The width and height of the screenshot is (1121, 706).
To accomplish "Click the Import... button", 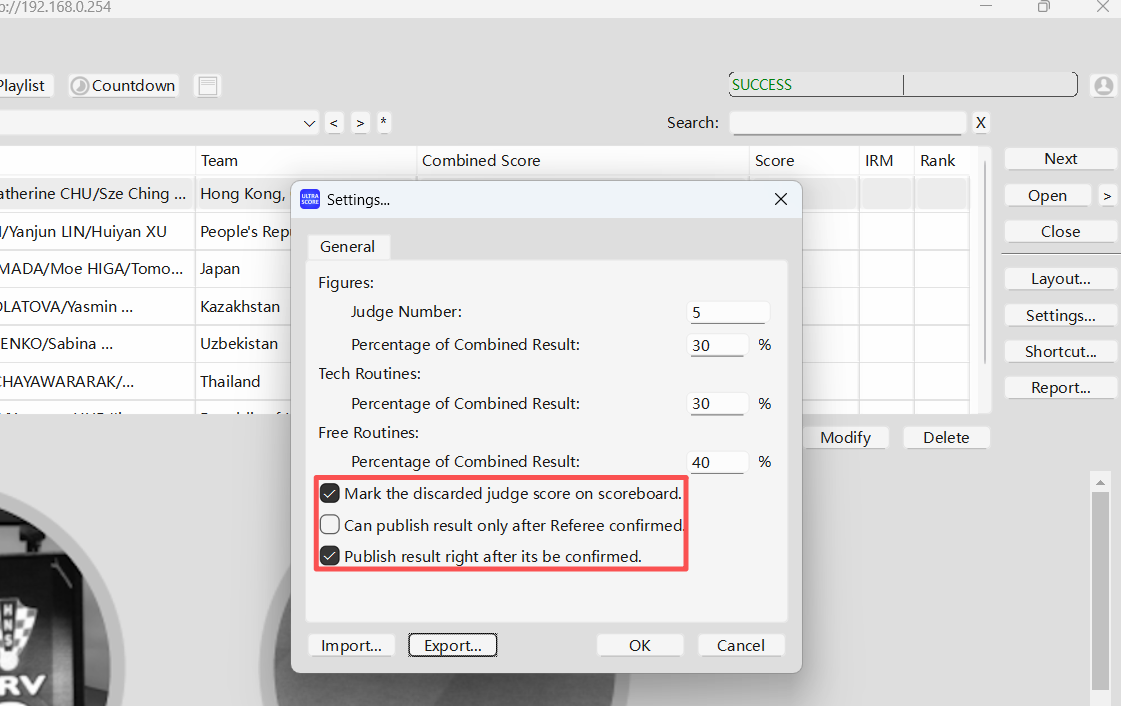I will pos(351,645).
